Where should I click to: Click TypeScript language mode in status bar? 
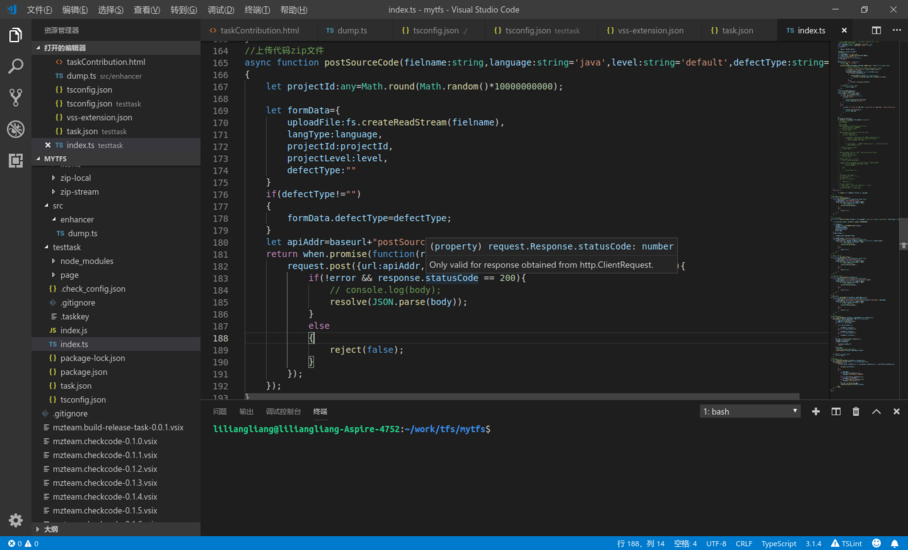pyautogui.click(x=779, y=543)
